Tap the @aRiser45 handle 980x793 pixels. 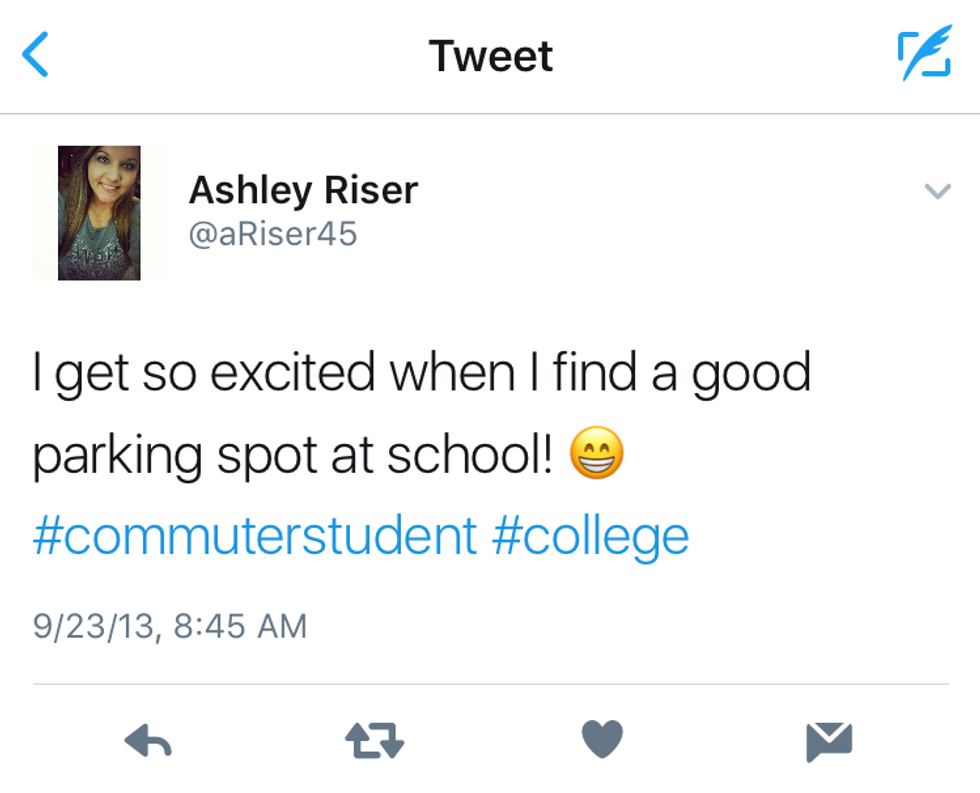[272, 234]
